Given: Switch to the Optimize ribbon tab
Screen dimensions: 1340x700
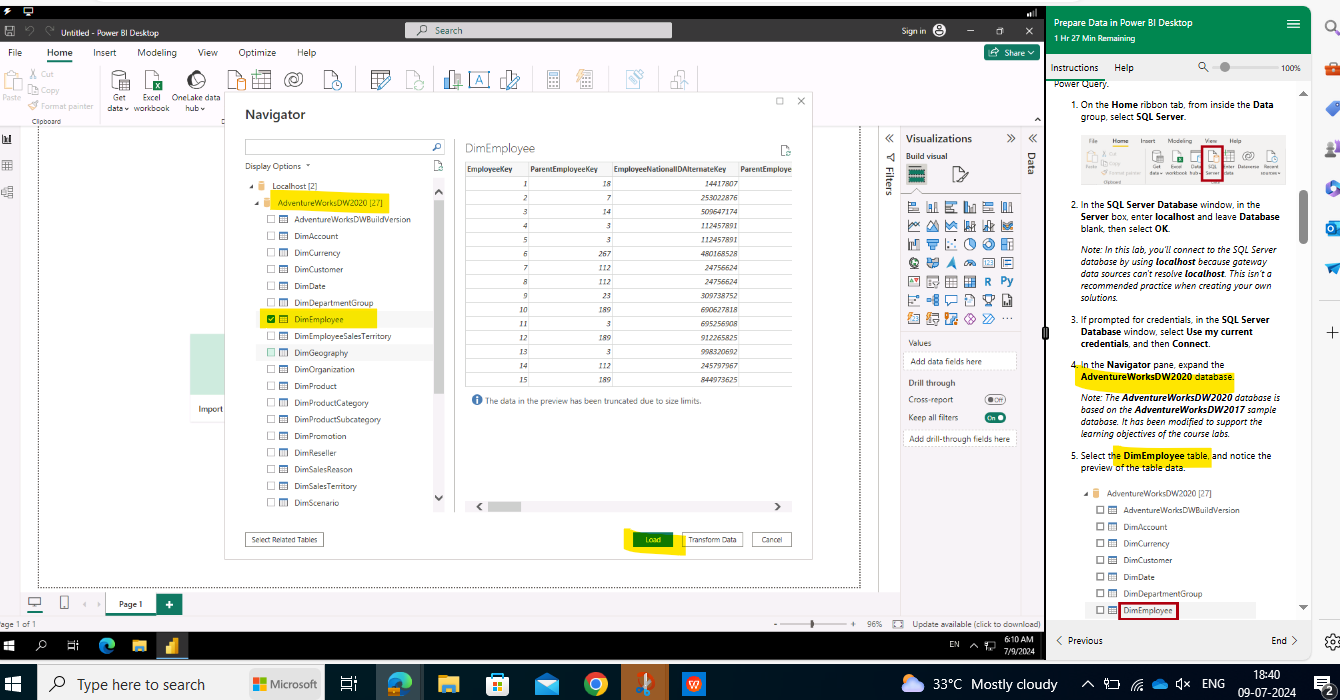Looking at the screenshot, I should click(257, 53).
